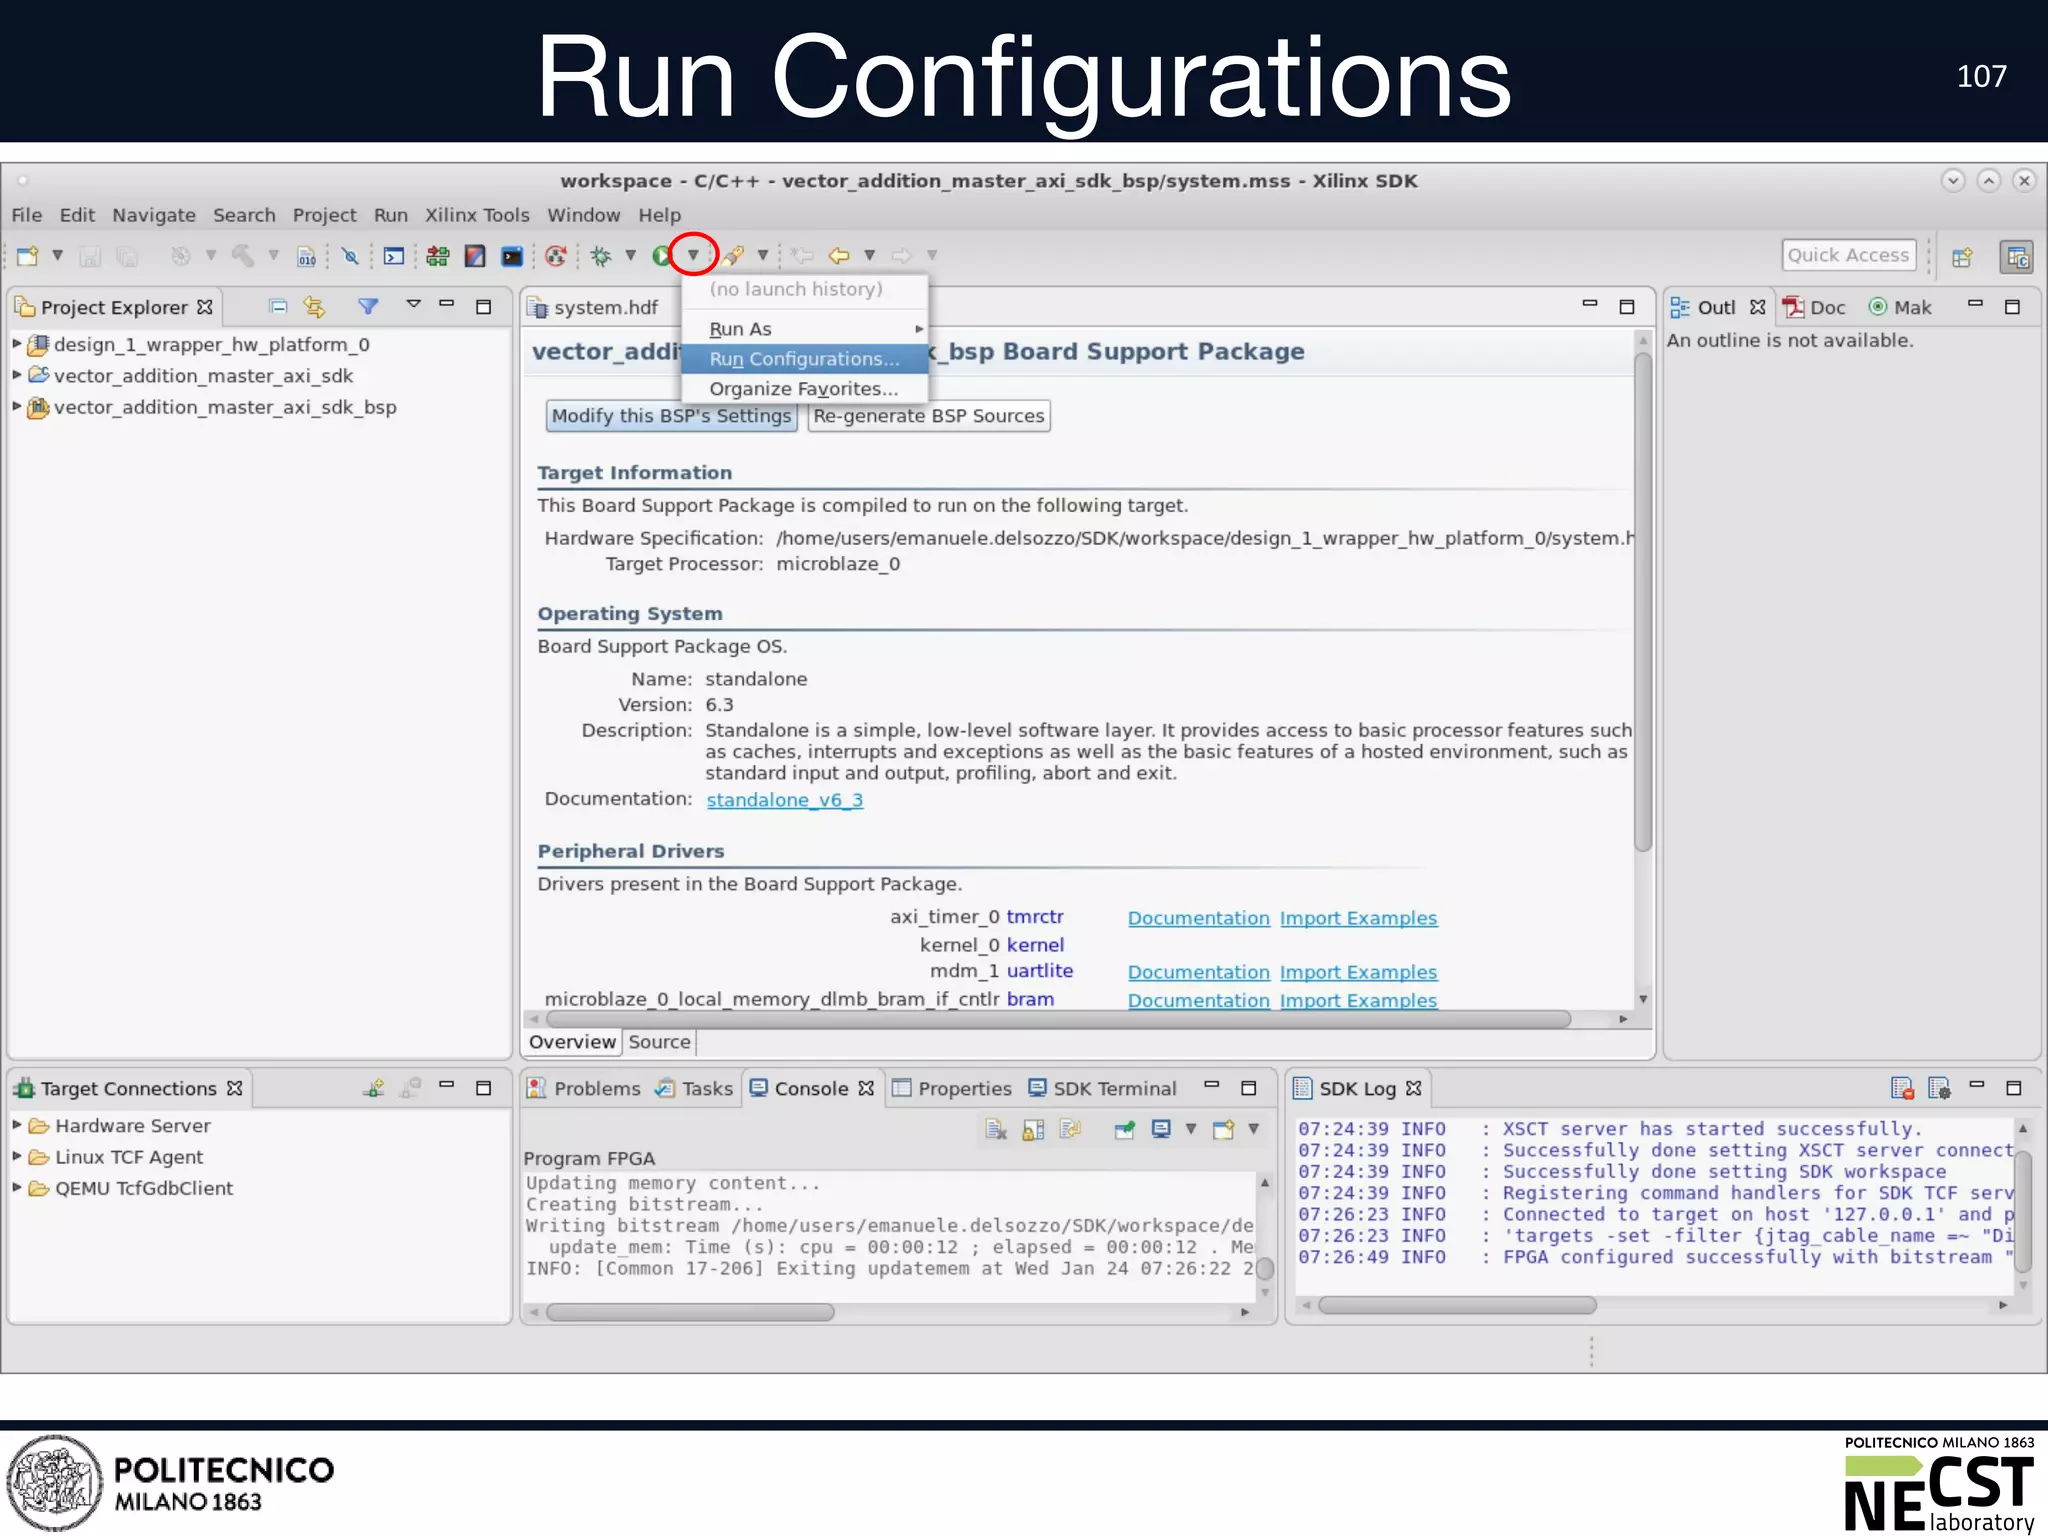Open the Xilinx Tools menu
Screen dimensions: 2048x1536
click(x=477, y=215)
